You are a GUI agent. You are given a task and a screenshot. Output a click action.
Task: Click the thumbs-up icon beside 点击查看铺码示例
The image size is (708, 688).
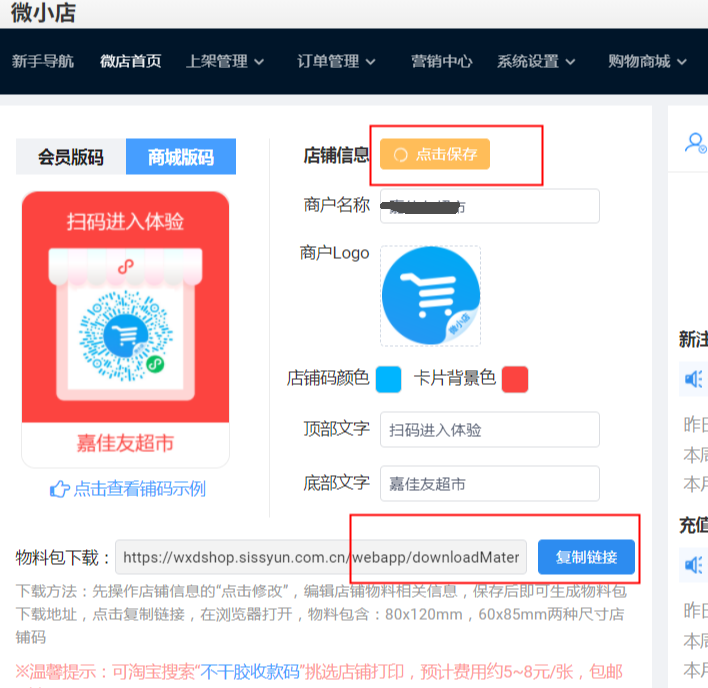(x=60, y=489)
